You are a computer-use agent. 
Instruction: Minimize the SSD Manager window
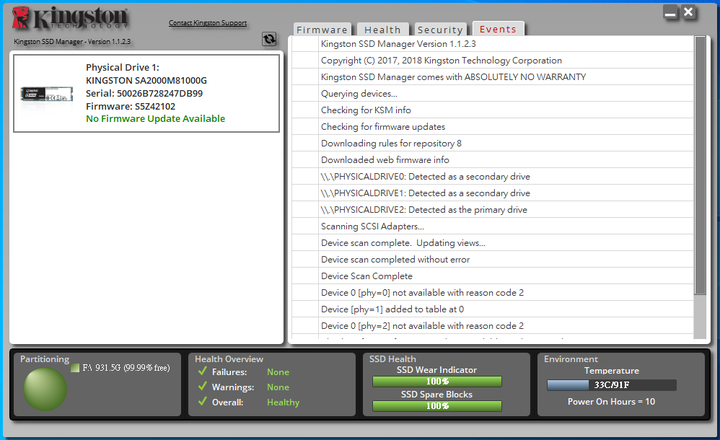670,13
